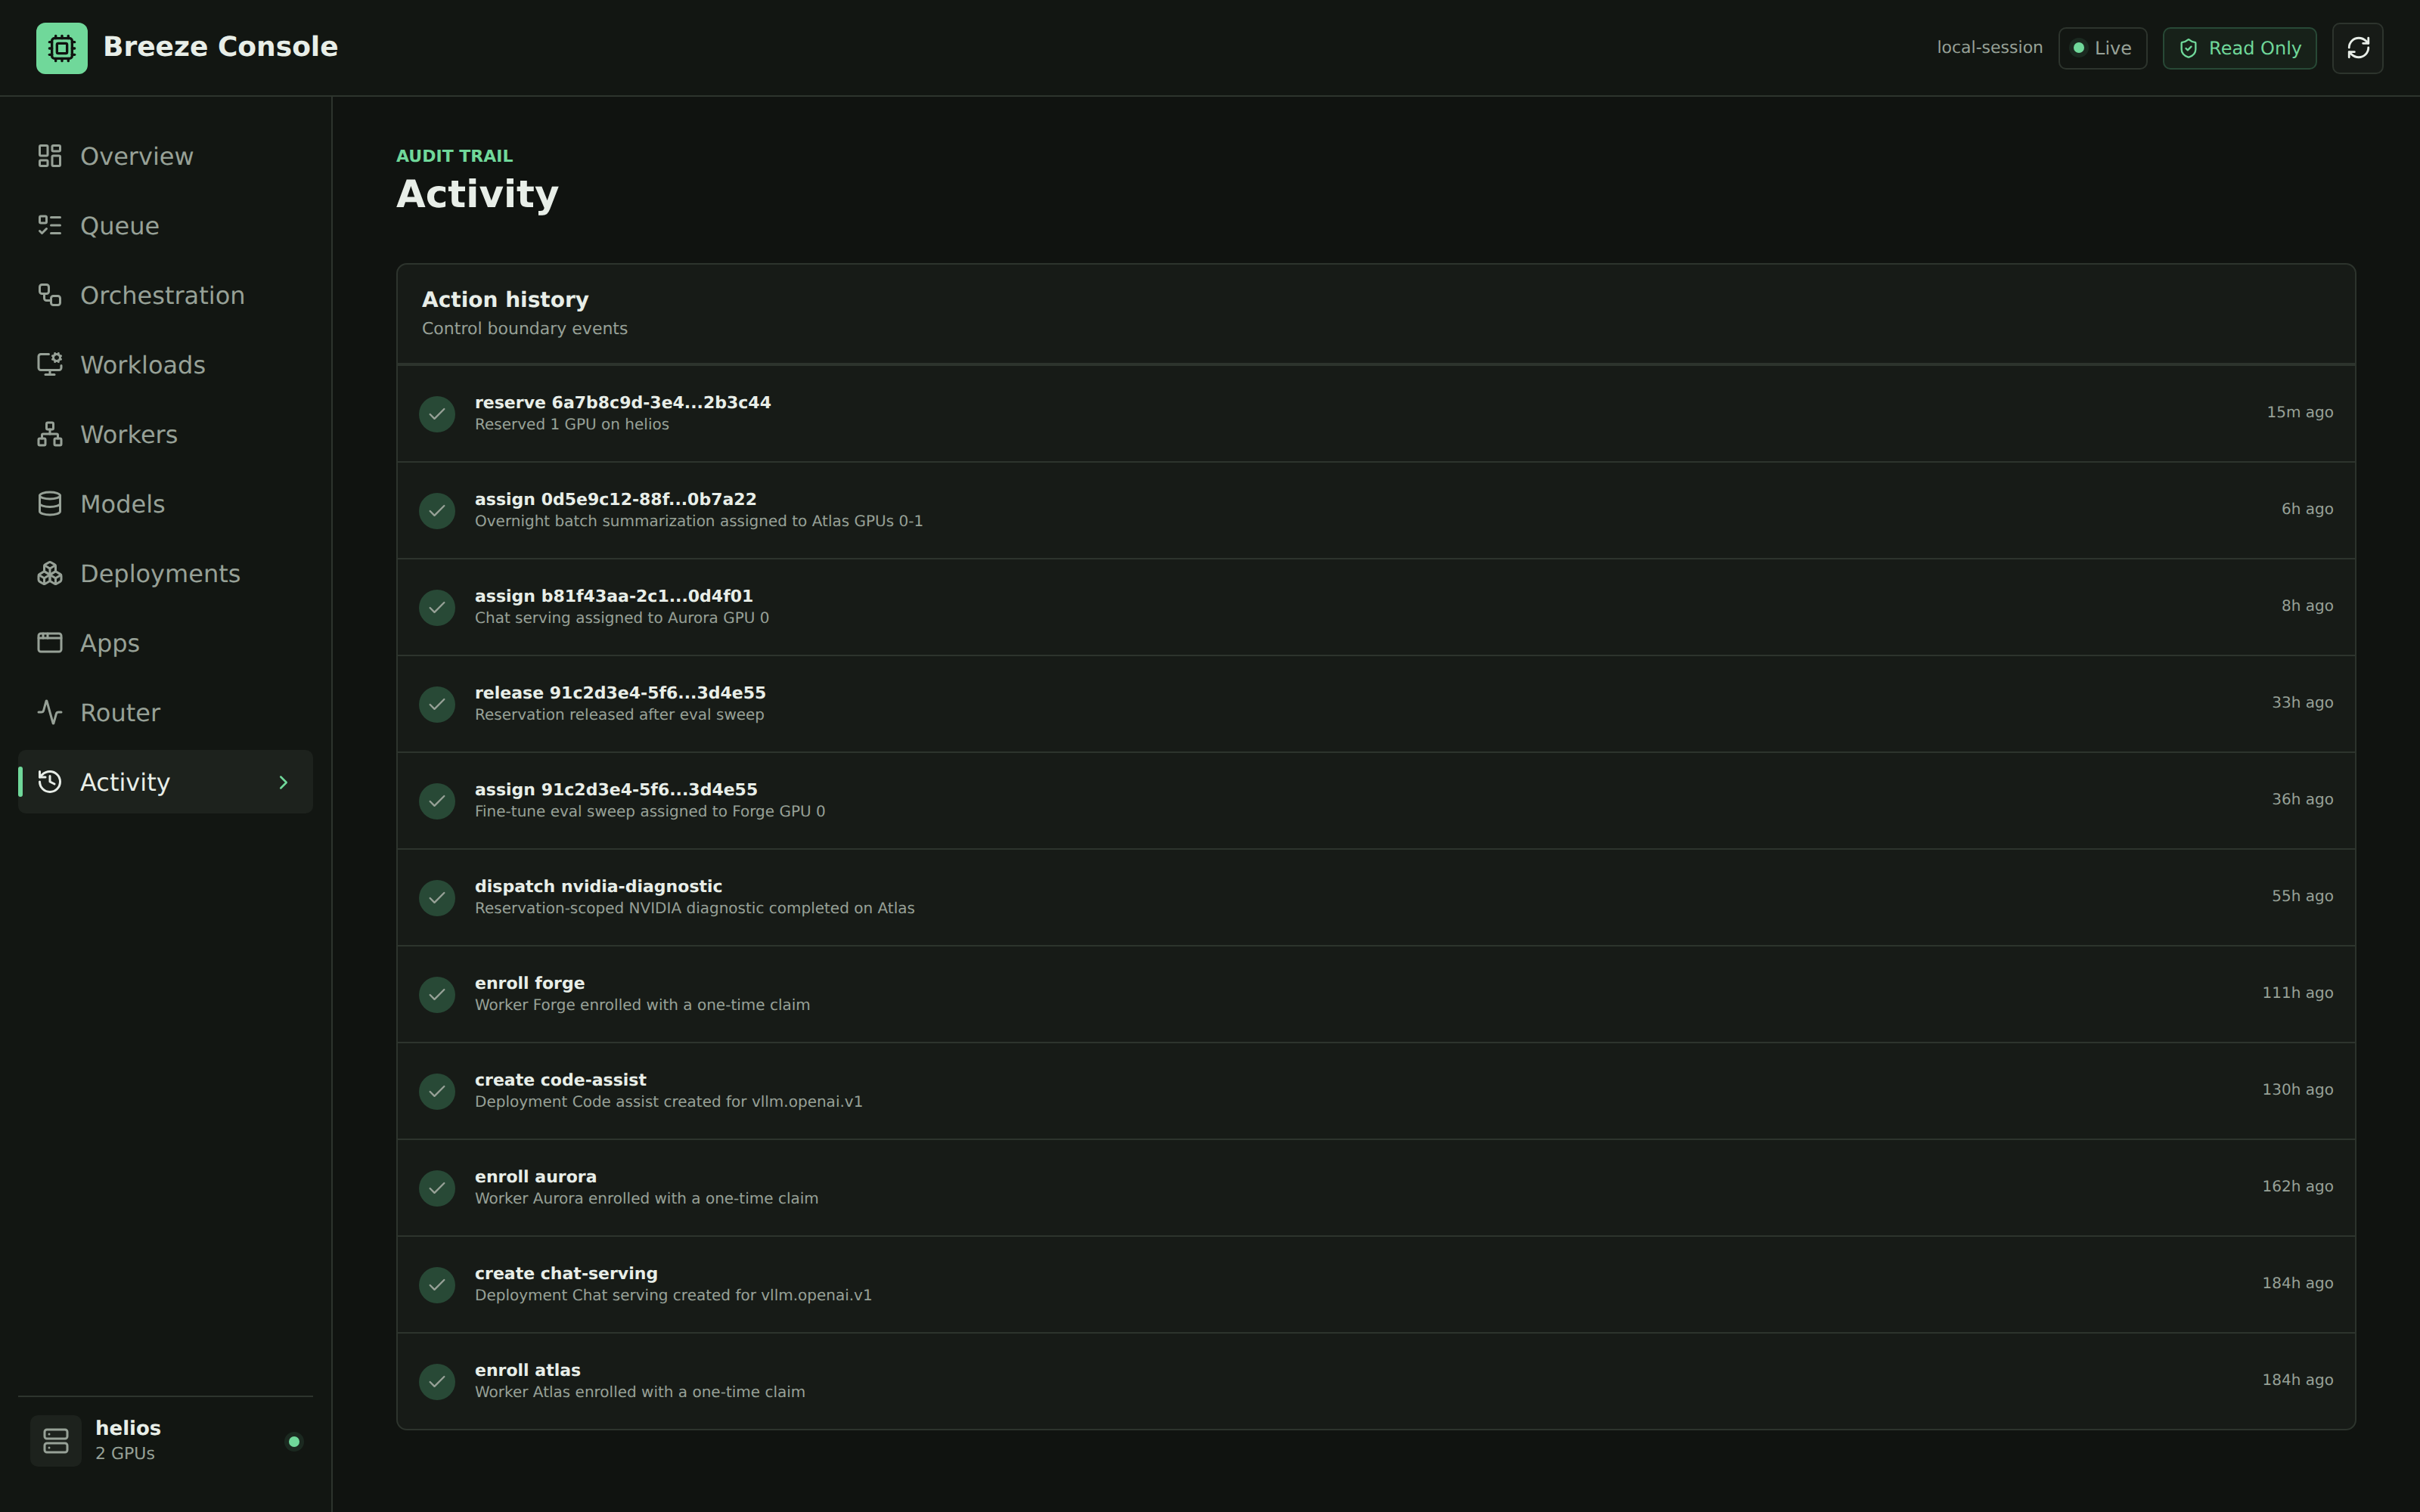This screenshot has width=2420, height=1512.
Task: Click the check icon for reserve 6a7b8c9d event
Action: pyautogui.click(x=437, y=414)
